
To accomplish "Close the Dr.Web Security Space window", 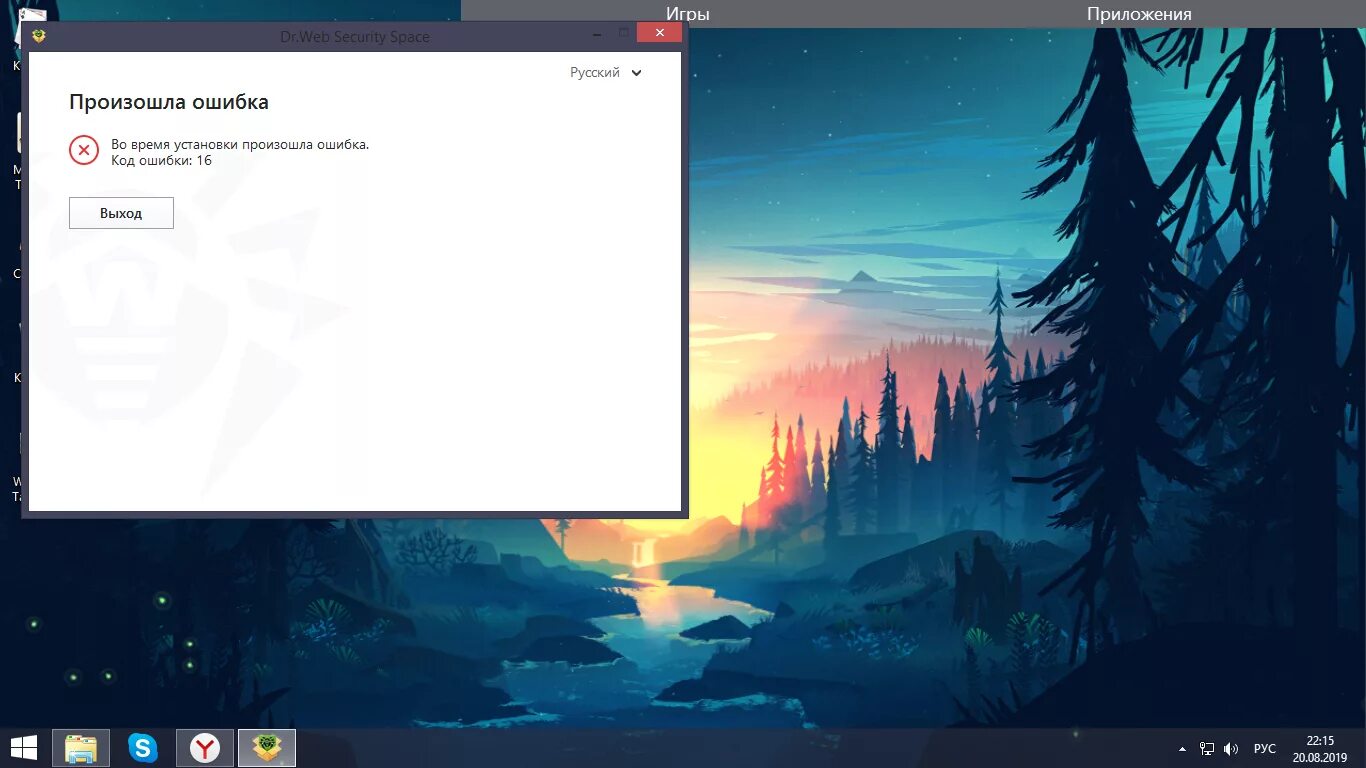I will pyautogui.click(x=659, y=33).
